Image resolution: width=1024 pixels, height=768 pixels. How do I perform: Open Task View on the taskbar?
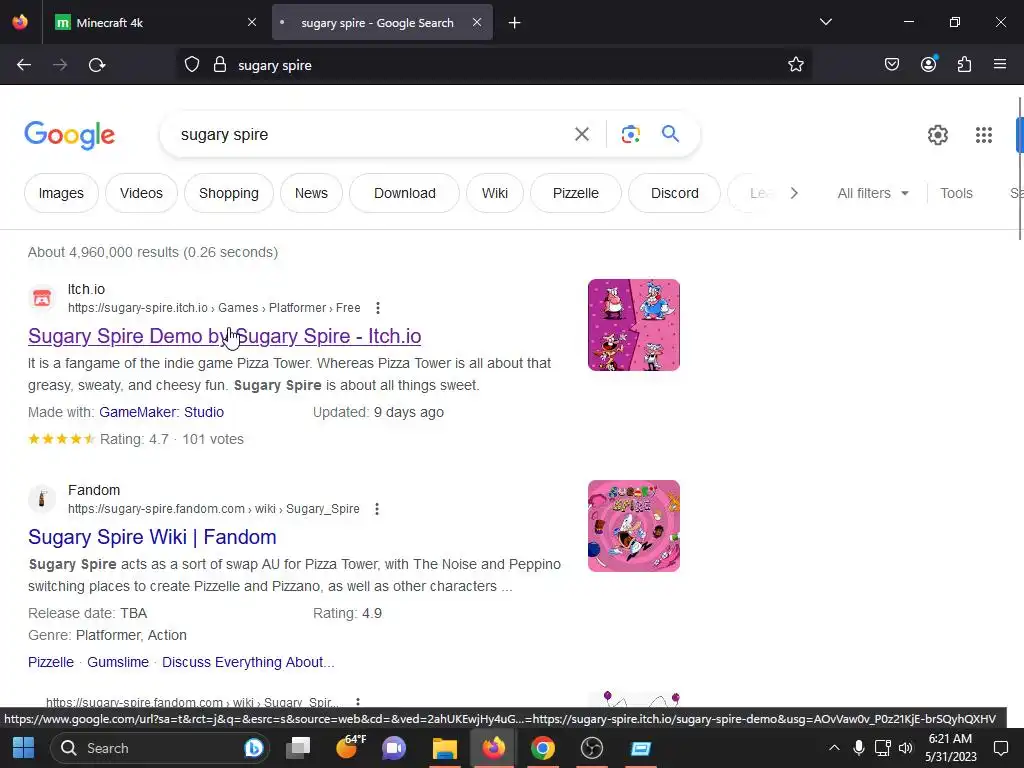tap(298, 748)
